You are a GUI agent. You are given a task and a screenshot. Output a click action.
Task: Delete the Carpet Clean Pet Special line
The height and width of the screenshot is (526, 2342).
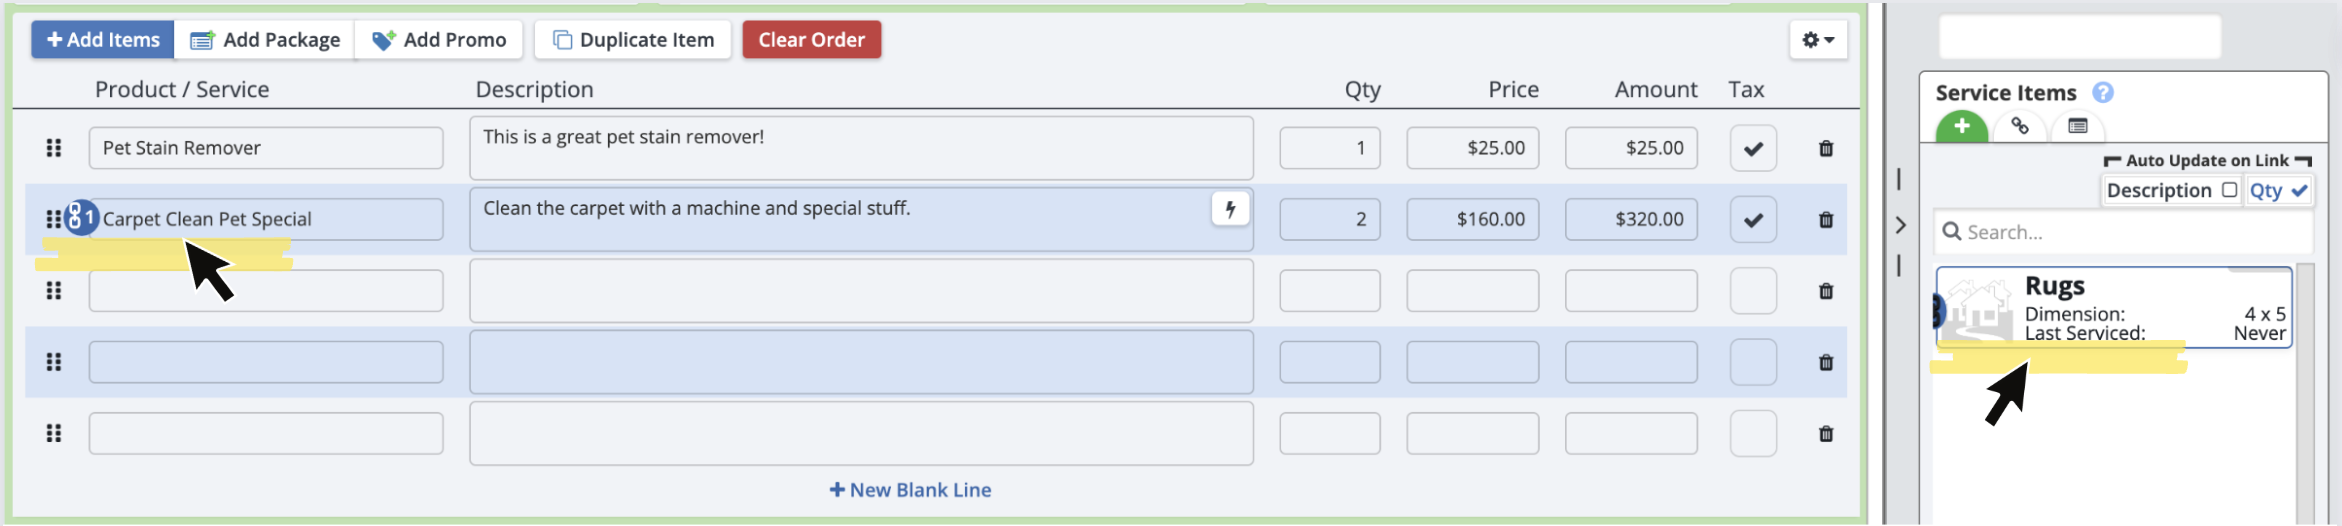click(1825, 220)
